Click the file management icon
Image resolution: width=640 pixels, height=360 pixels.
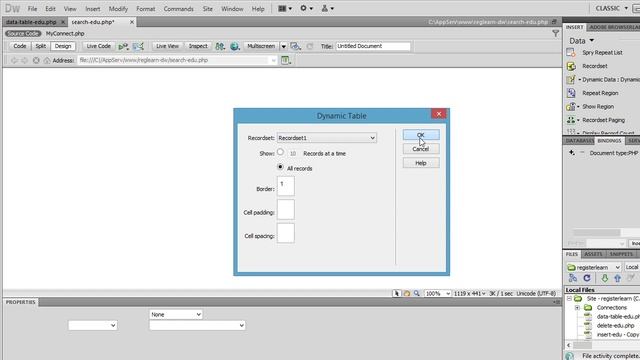point(220,47)
